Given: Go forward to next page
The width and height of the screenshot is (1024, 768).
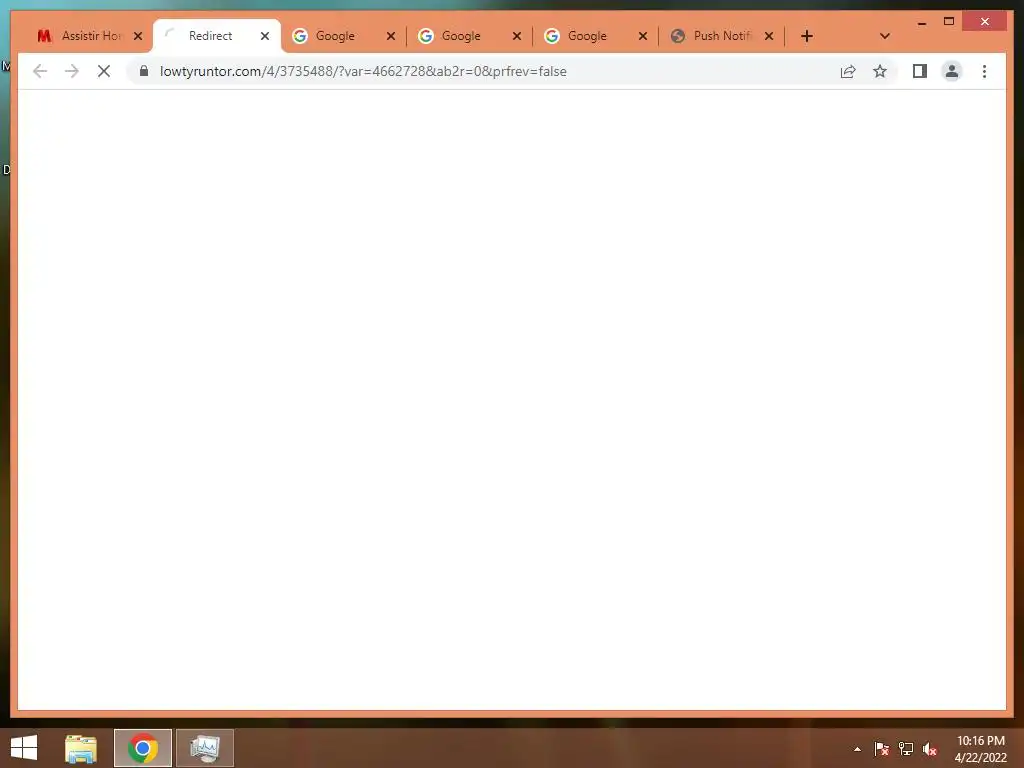Looking at the screenshot, I should point(72,71).
